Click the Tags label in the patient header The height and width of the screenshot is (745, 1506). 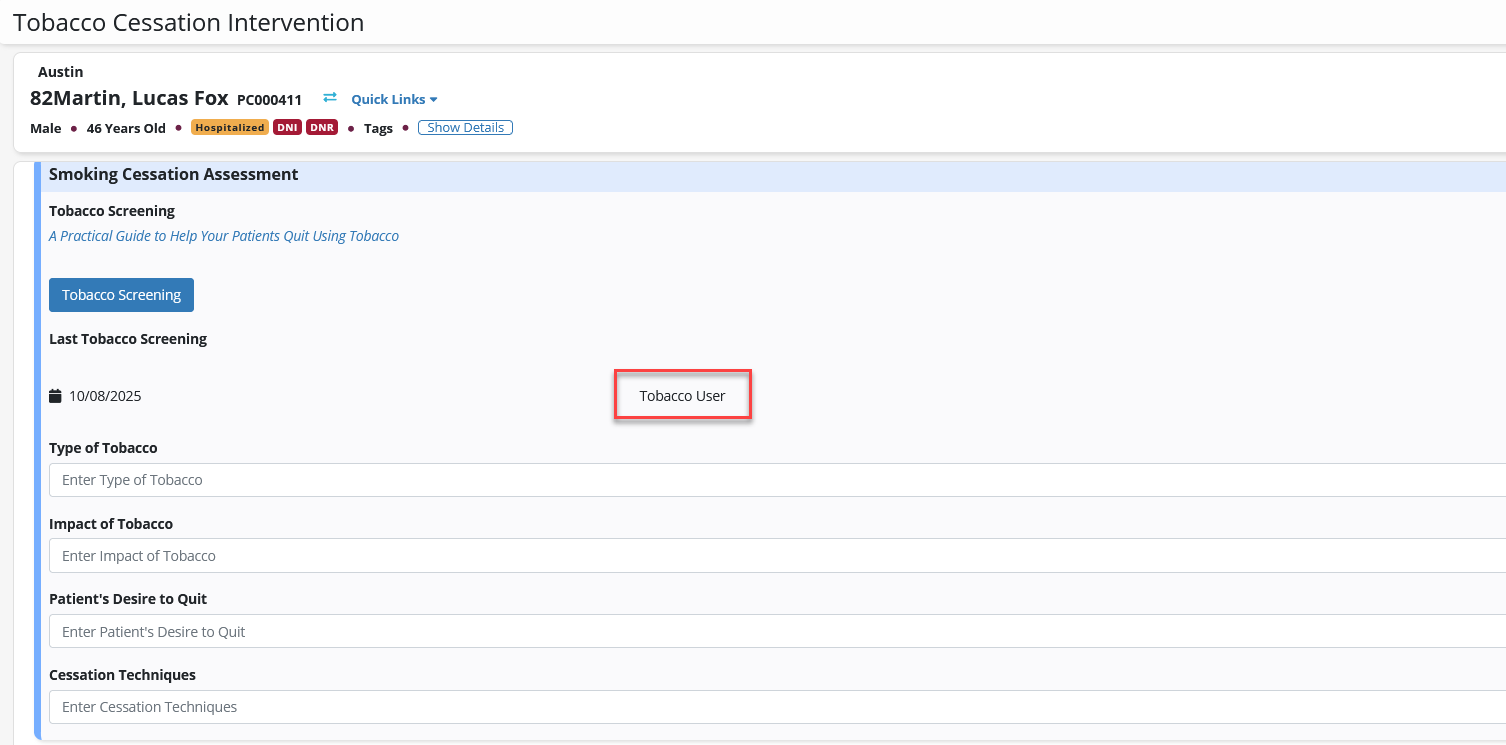pos(378,128)
